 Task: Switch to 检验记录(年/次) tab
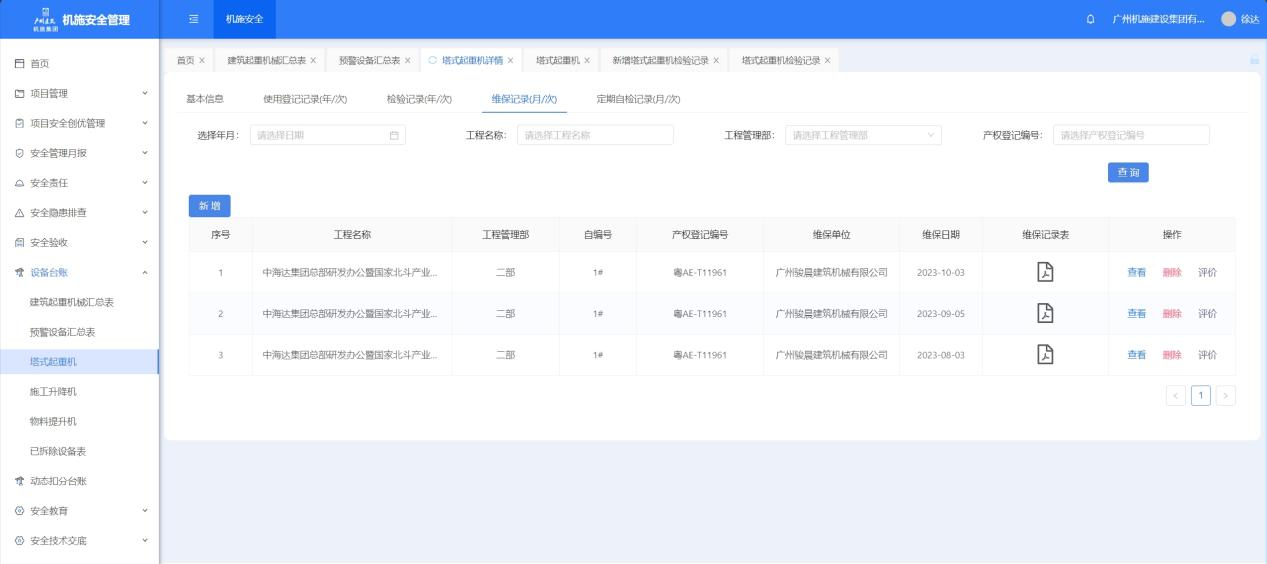(419, 98)
